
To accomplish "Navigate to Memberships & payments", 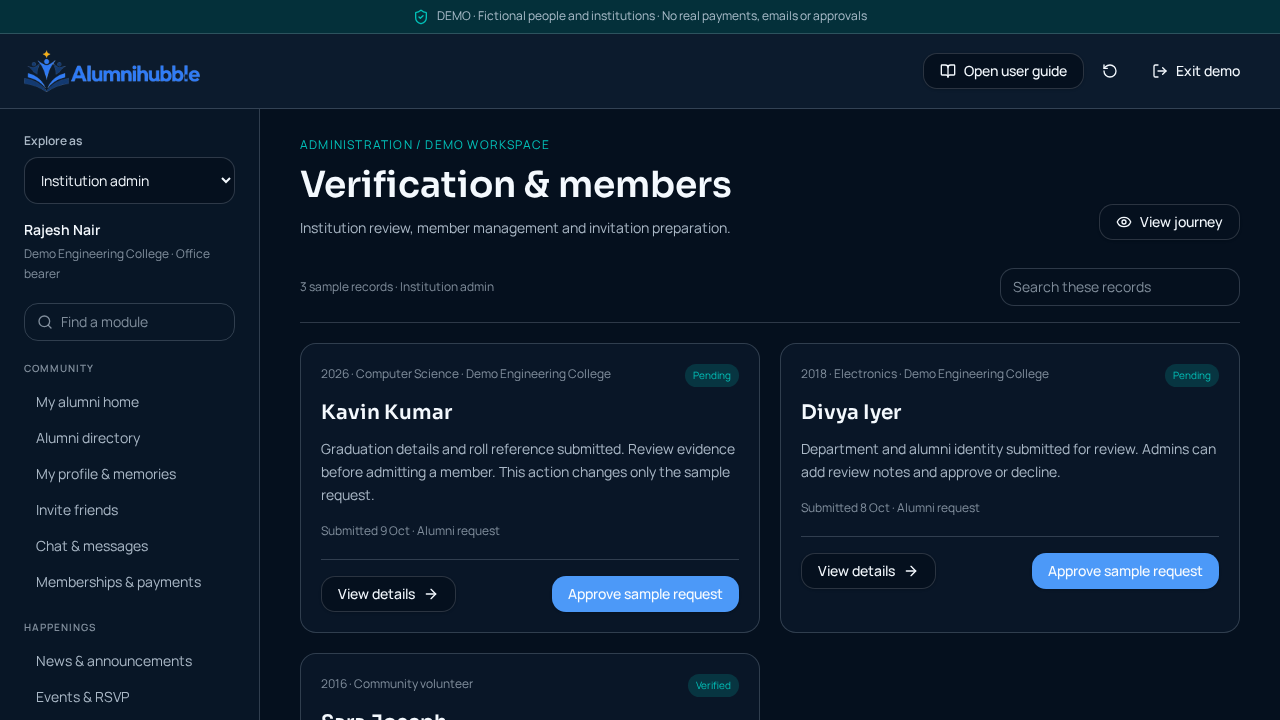I will (x=118, y=582).
